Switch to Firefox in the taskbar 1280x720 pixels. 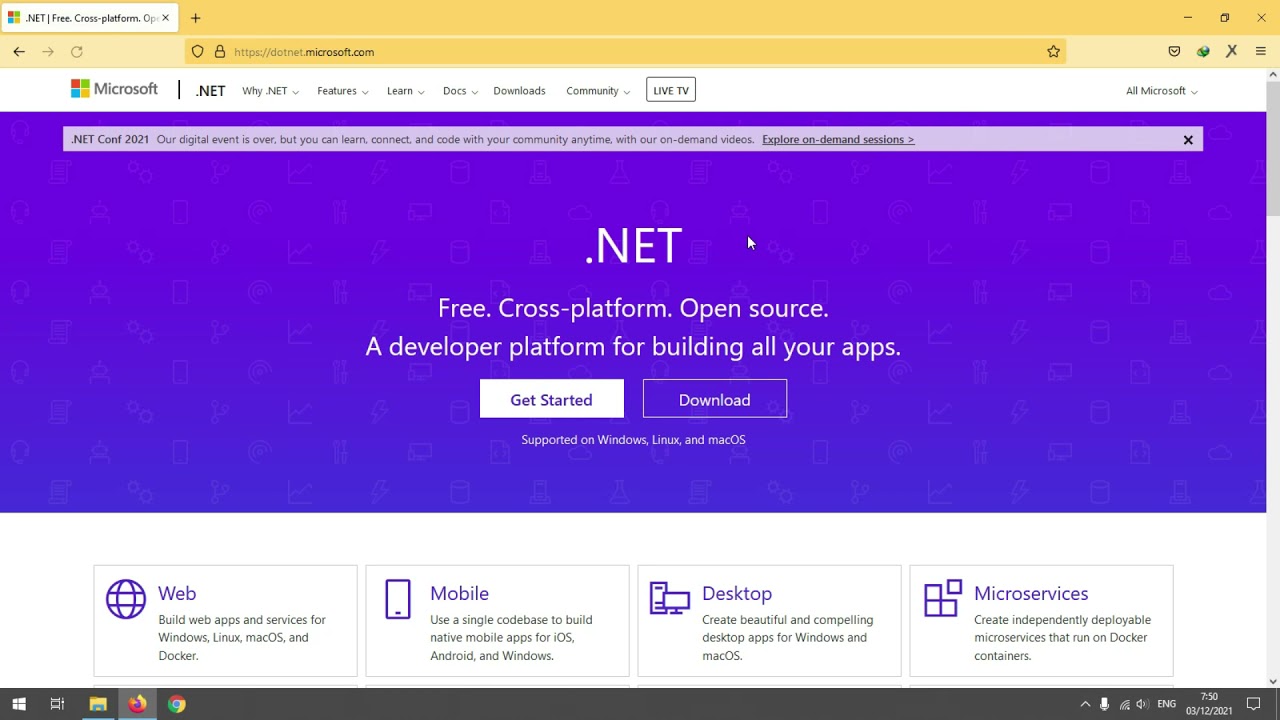pos(137,704)
